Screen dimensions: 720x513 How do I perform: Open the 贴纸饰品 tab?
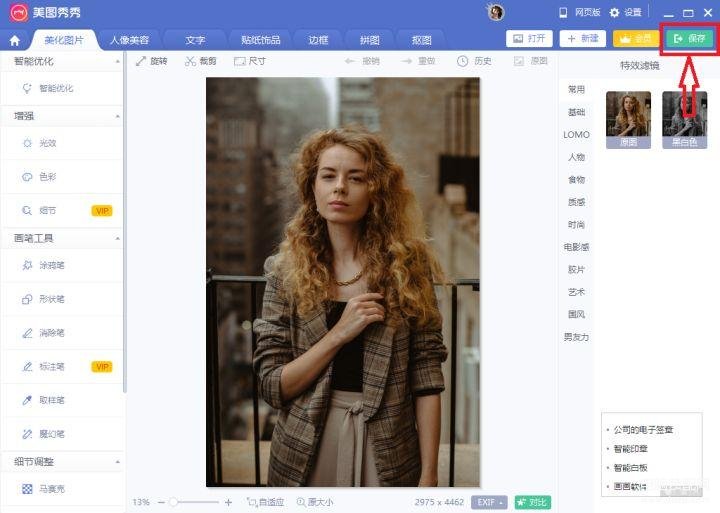[x=260, y=40]
